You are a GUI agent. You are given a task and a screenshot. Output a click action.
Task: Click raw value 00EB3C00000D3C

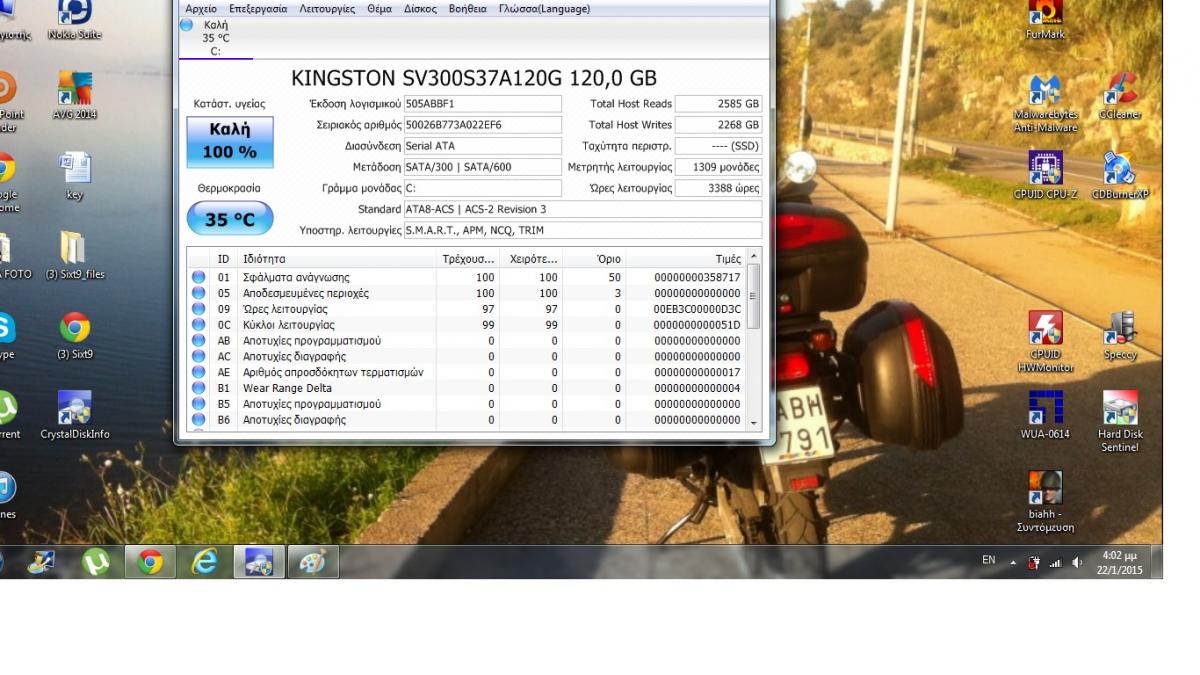[697, 309]
